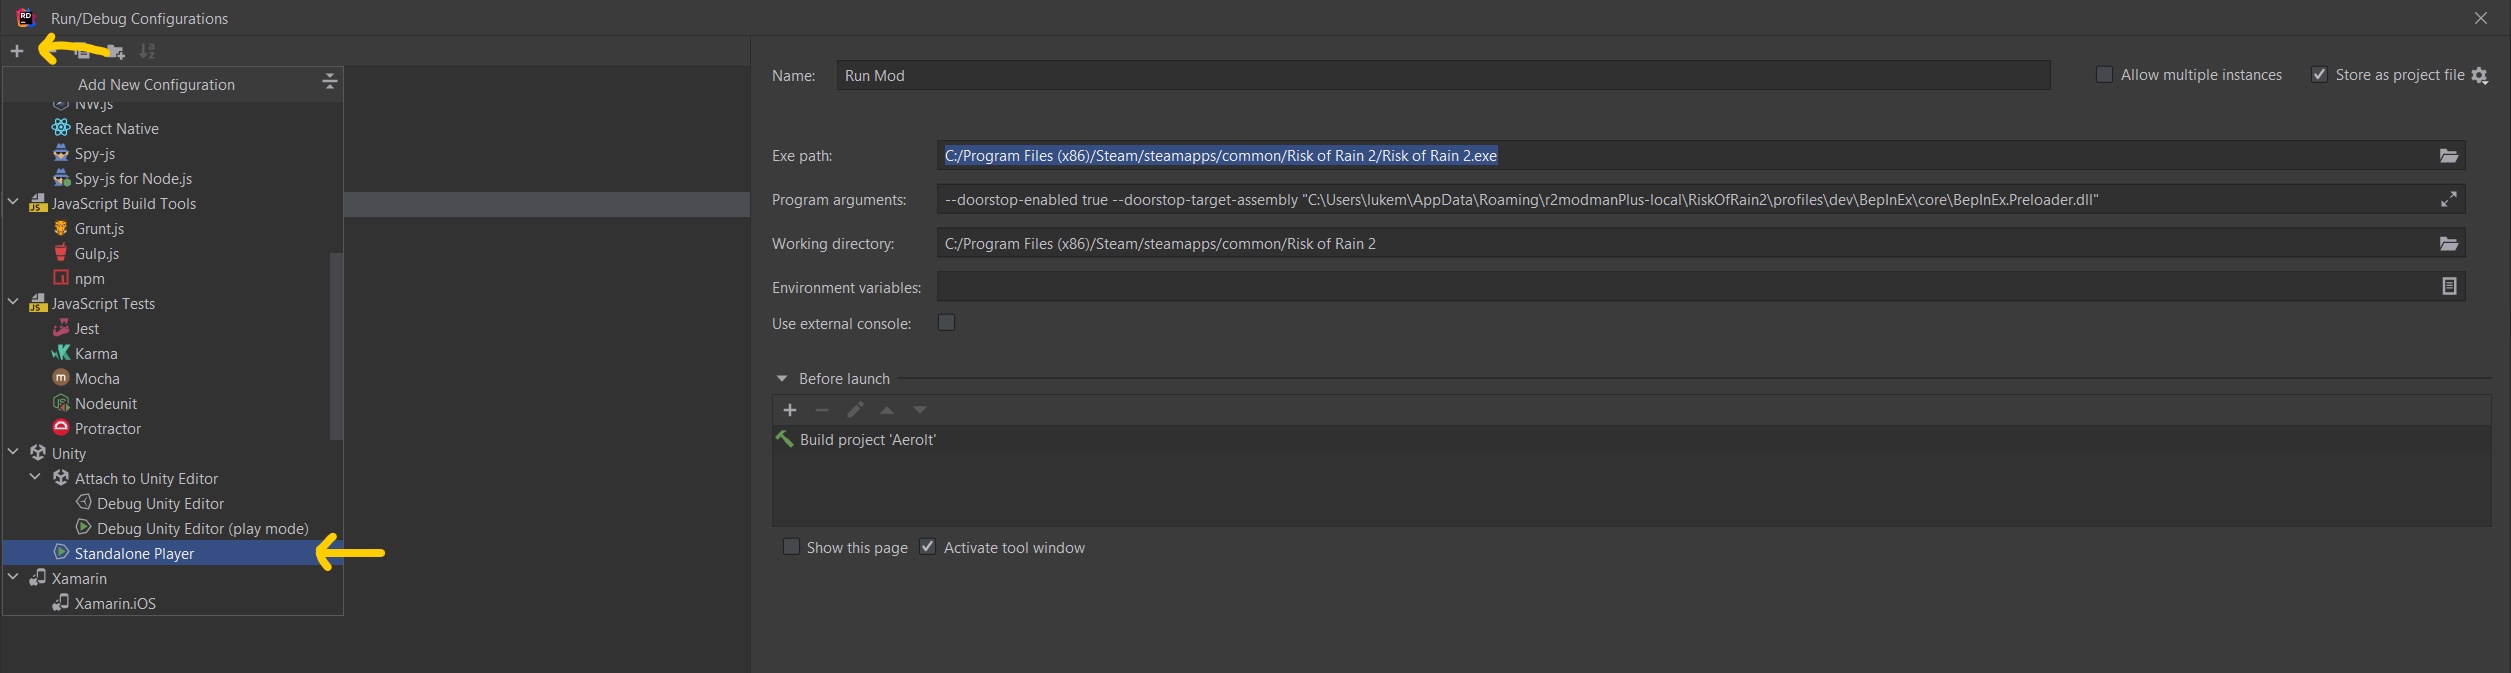2511x673 pixels.
Task: Edit the selected Before launch task
Action: tap(855, 410)
